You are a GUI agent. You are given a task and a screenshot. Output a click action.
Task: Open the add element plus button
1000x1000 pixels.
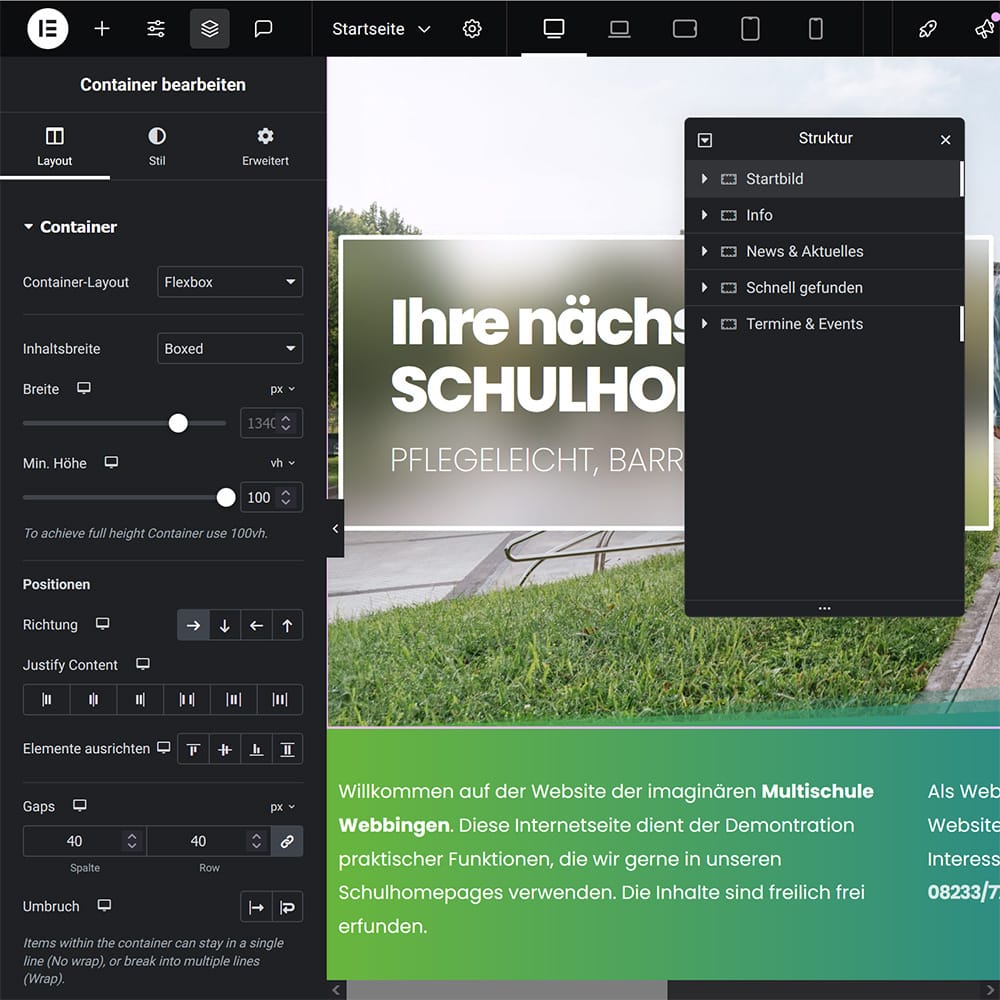[x=102, y=29]
